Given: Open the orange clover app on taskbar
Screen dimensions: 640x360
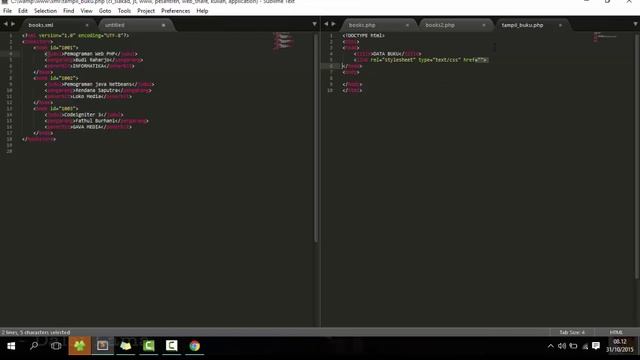Looking at the screenshot, I should [80, 346].
